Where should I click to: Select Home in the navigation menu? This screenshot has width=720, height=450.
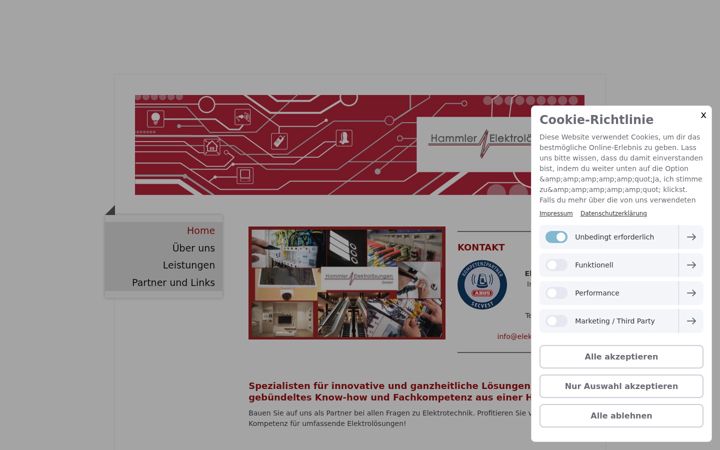[201, 231]
